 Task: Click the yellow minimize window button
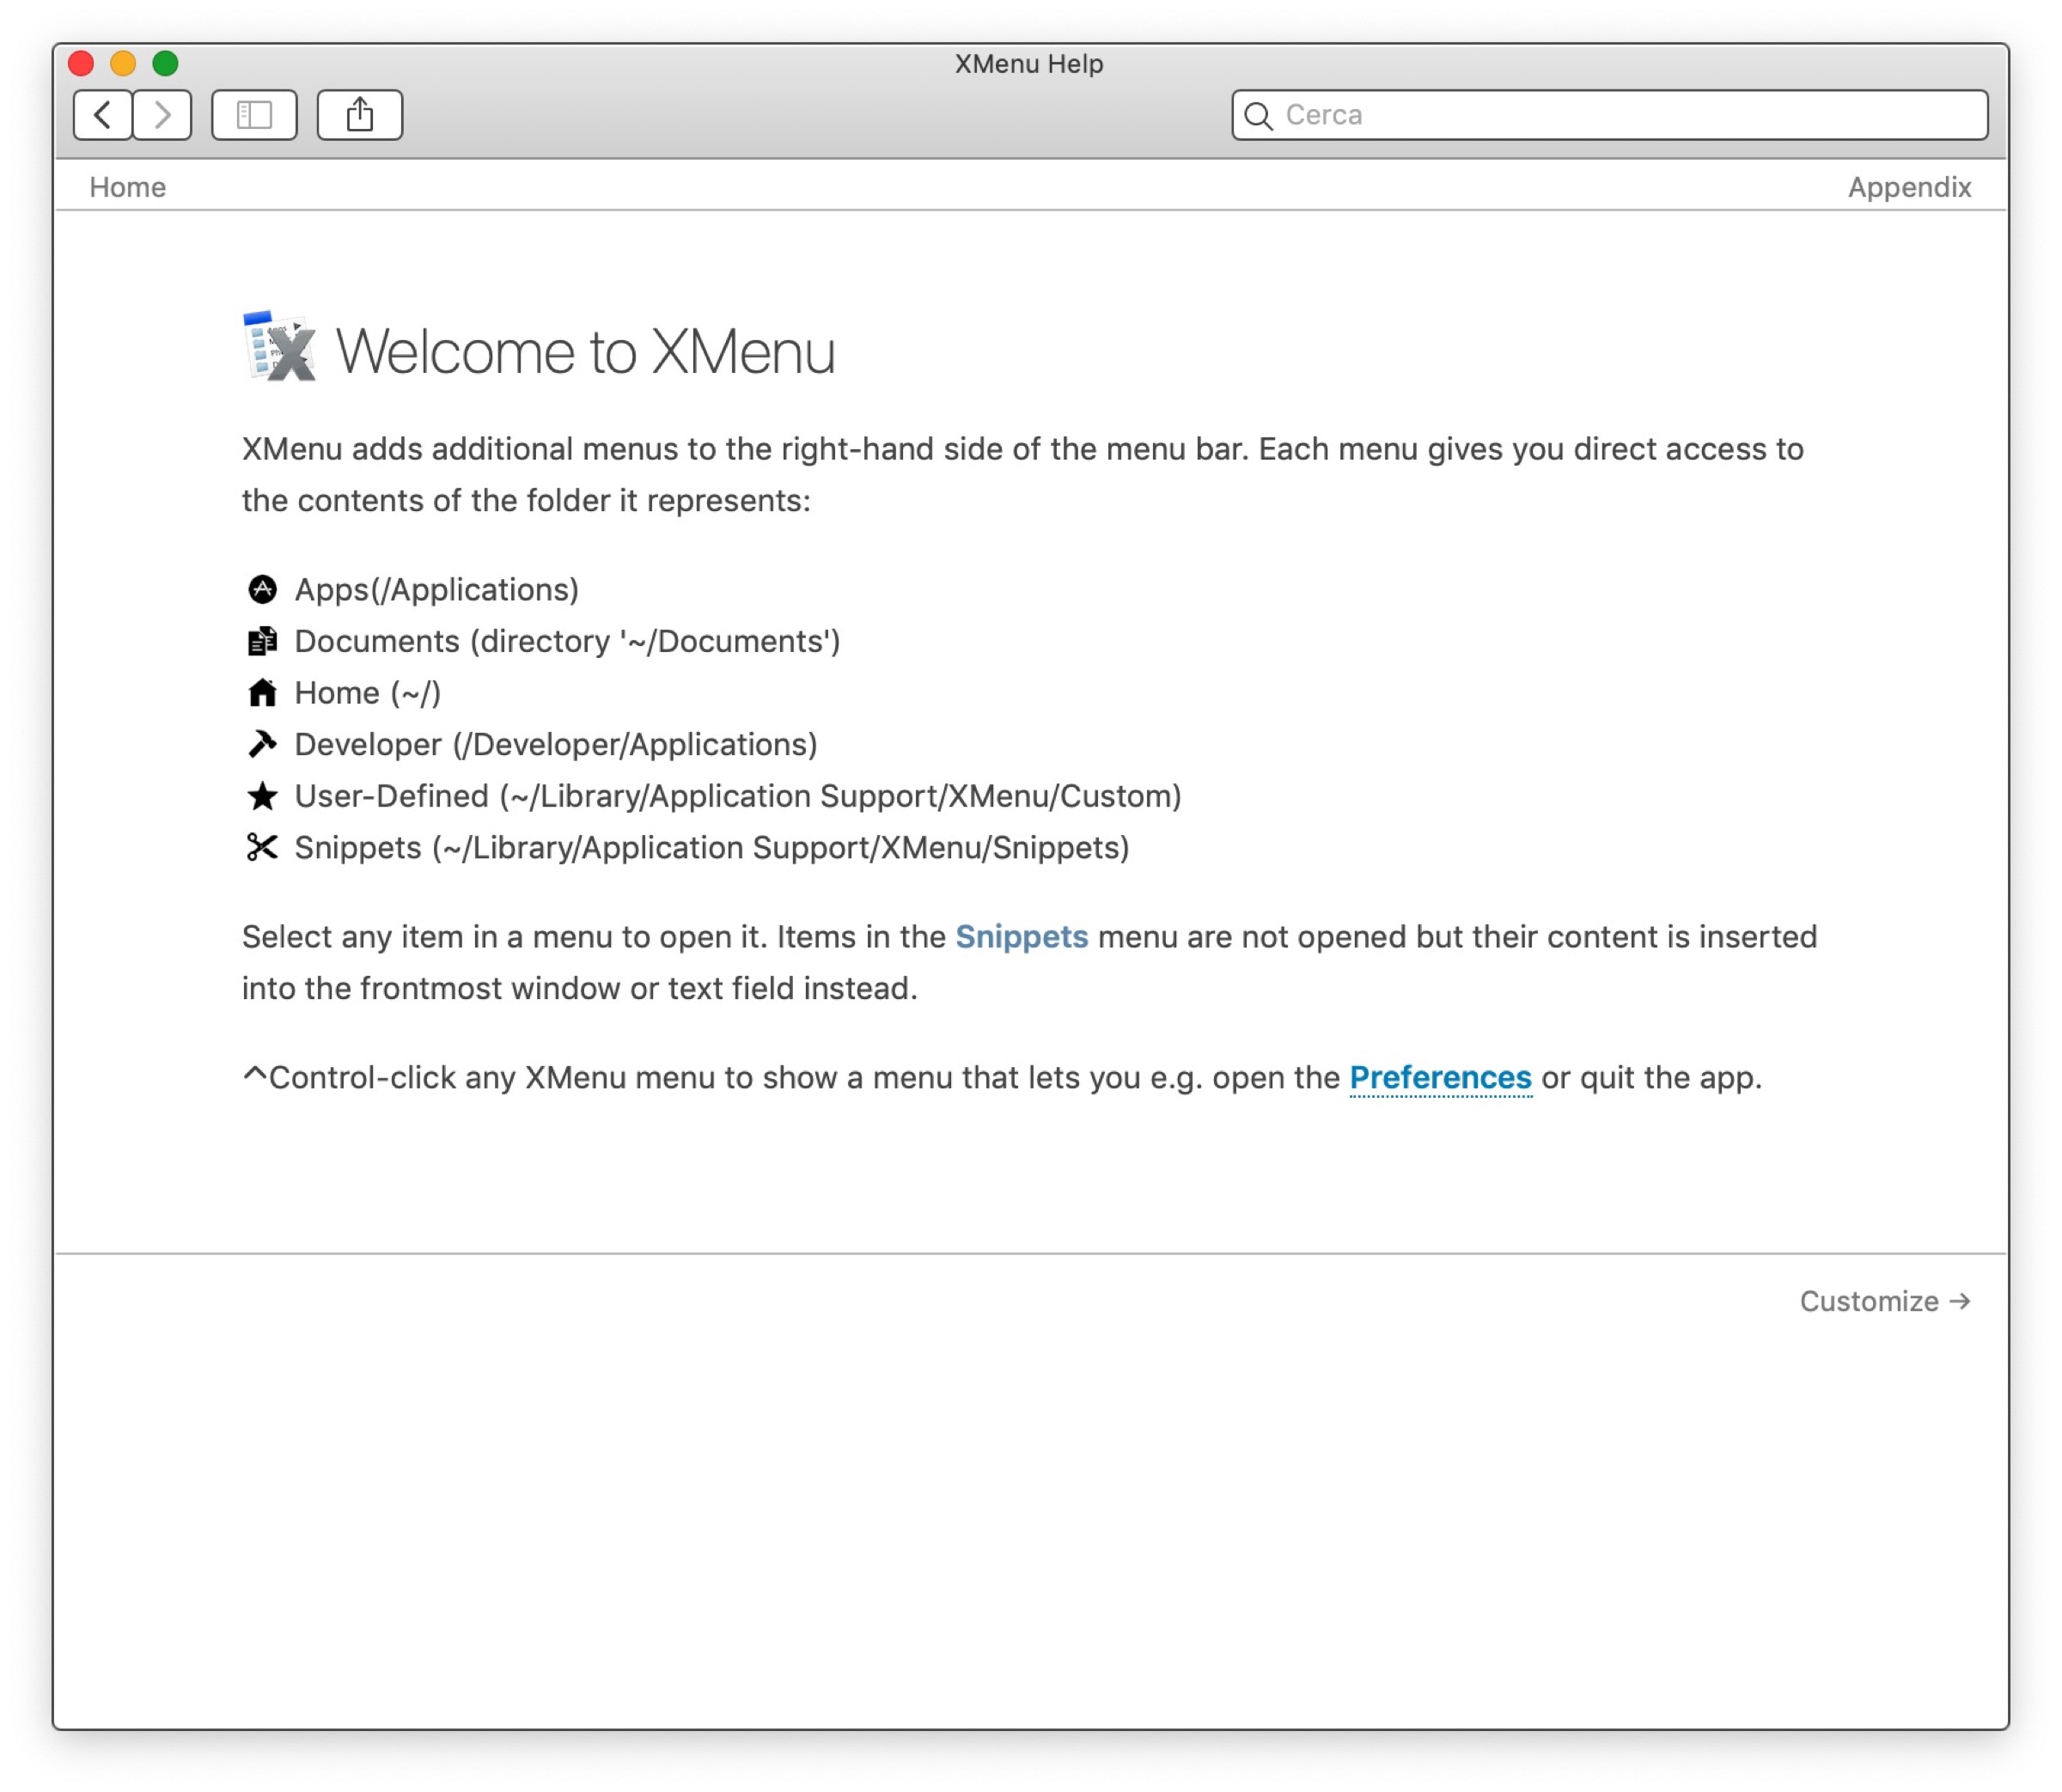(x=123, y=64)
